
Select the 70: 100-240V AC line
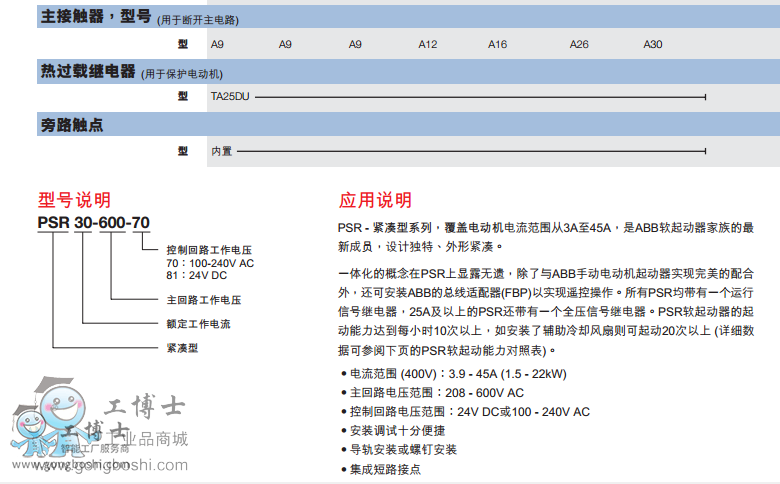point(210,263)
